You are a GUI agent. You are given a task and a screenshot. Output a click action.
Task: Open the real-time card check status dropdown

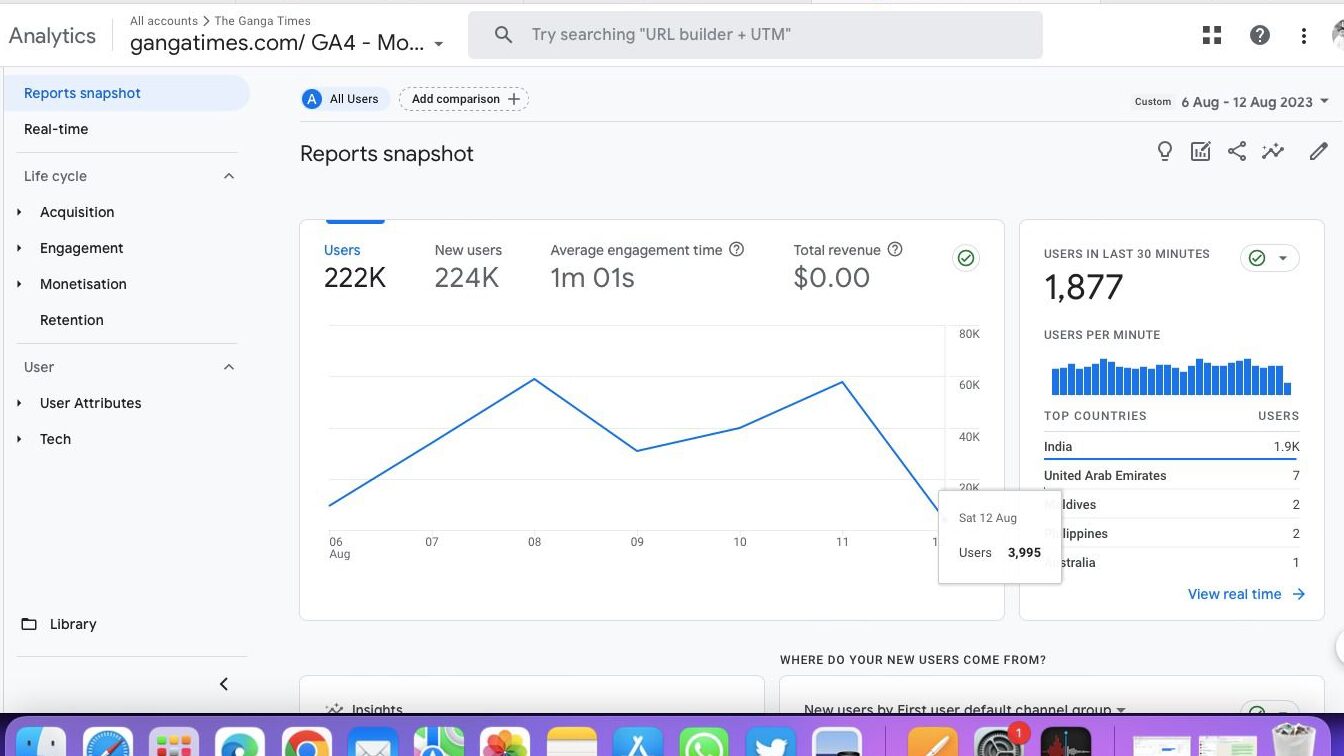pyautogui.click(x=1270, y=258)
